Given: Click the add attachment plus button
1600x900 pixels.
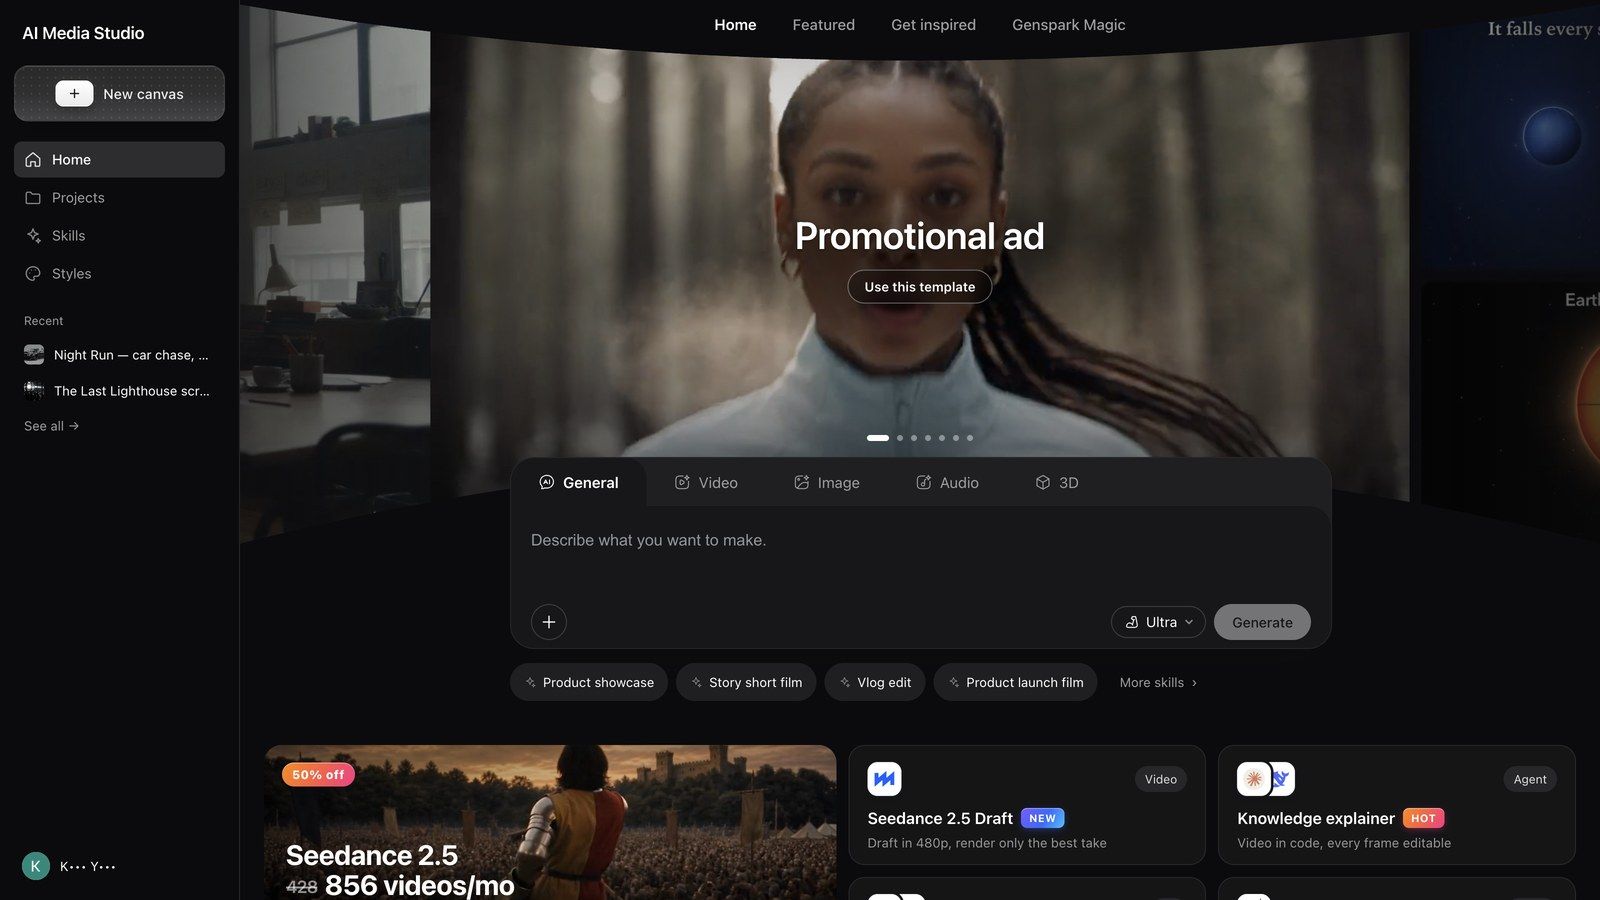Looking at the screenshot, I should 549,622.
